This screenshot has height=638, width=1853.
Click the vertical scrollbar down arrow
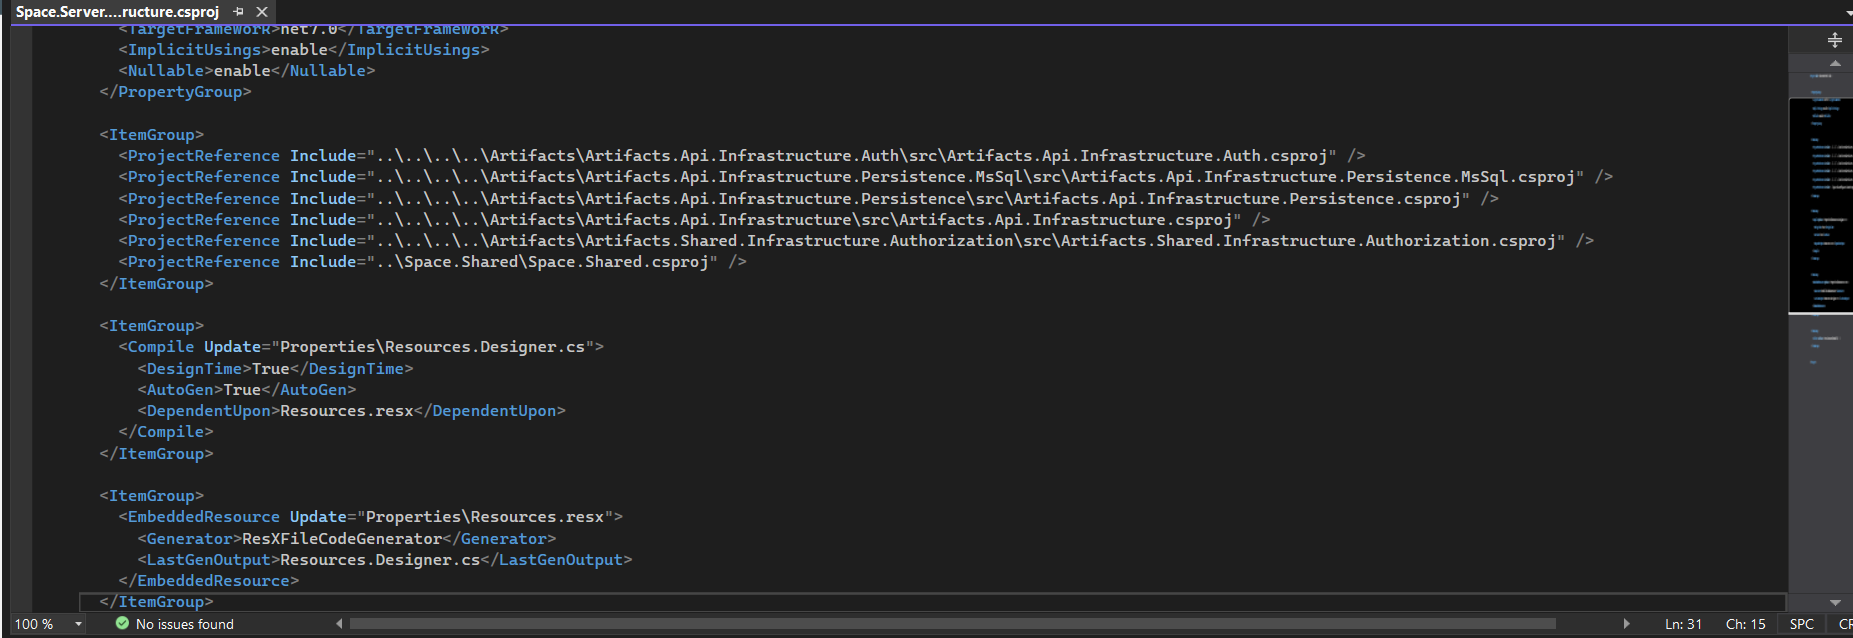(1835, 602)
